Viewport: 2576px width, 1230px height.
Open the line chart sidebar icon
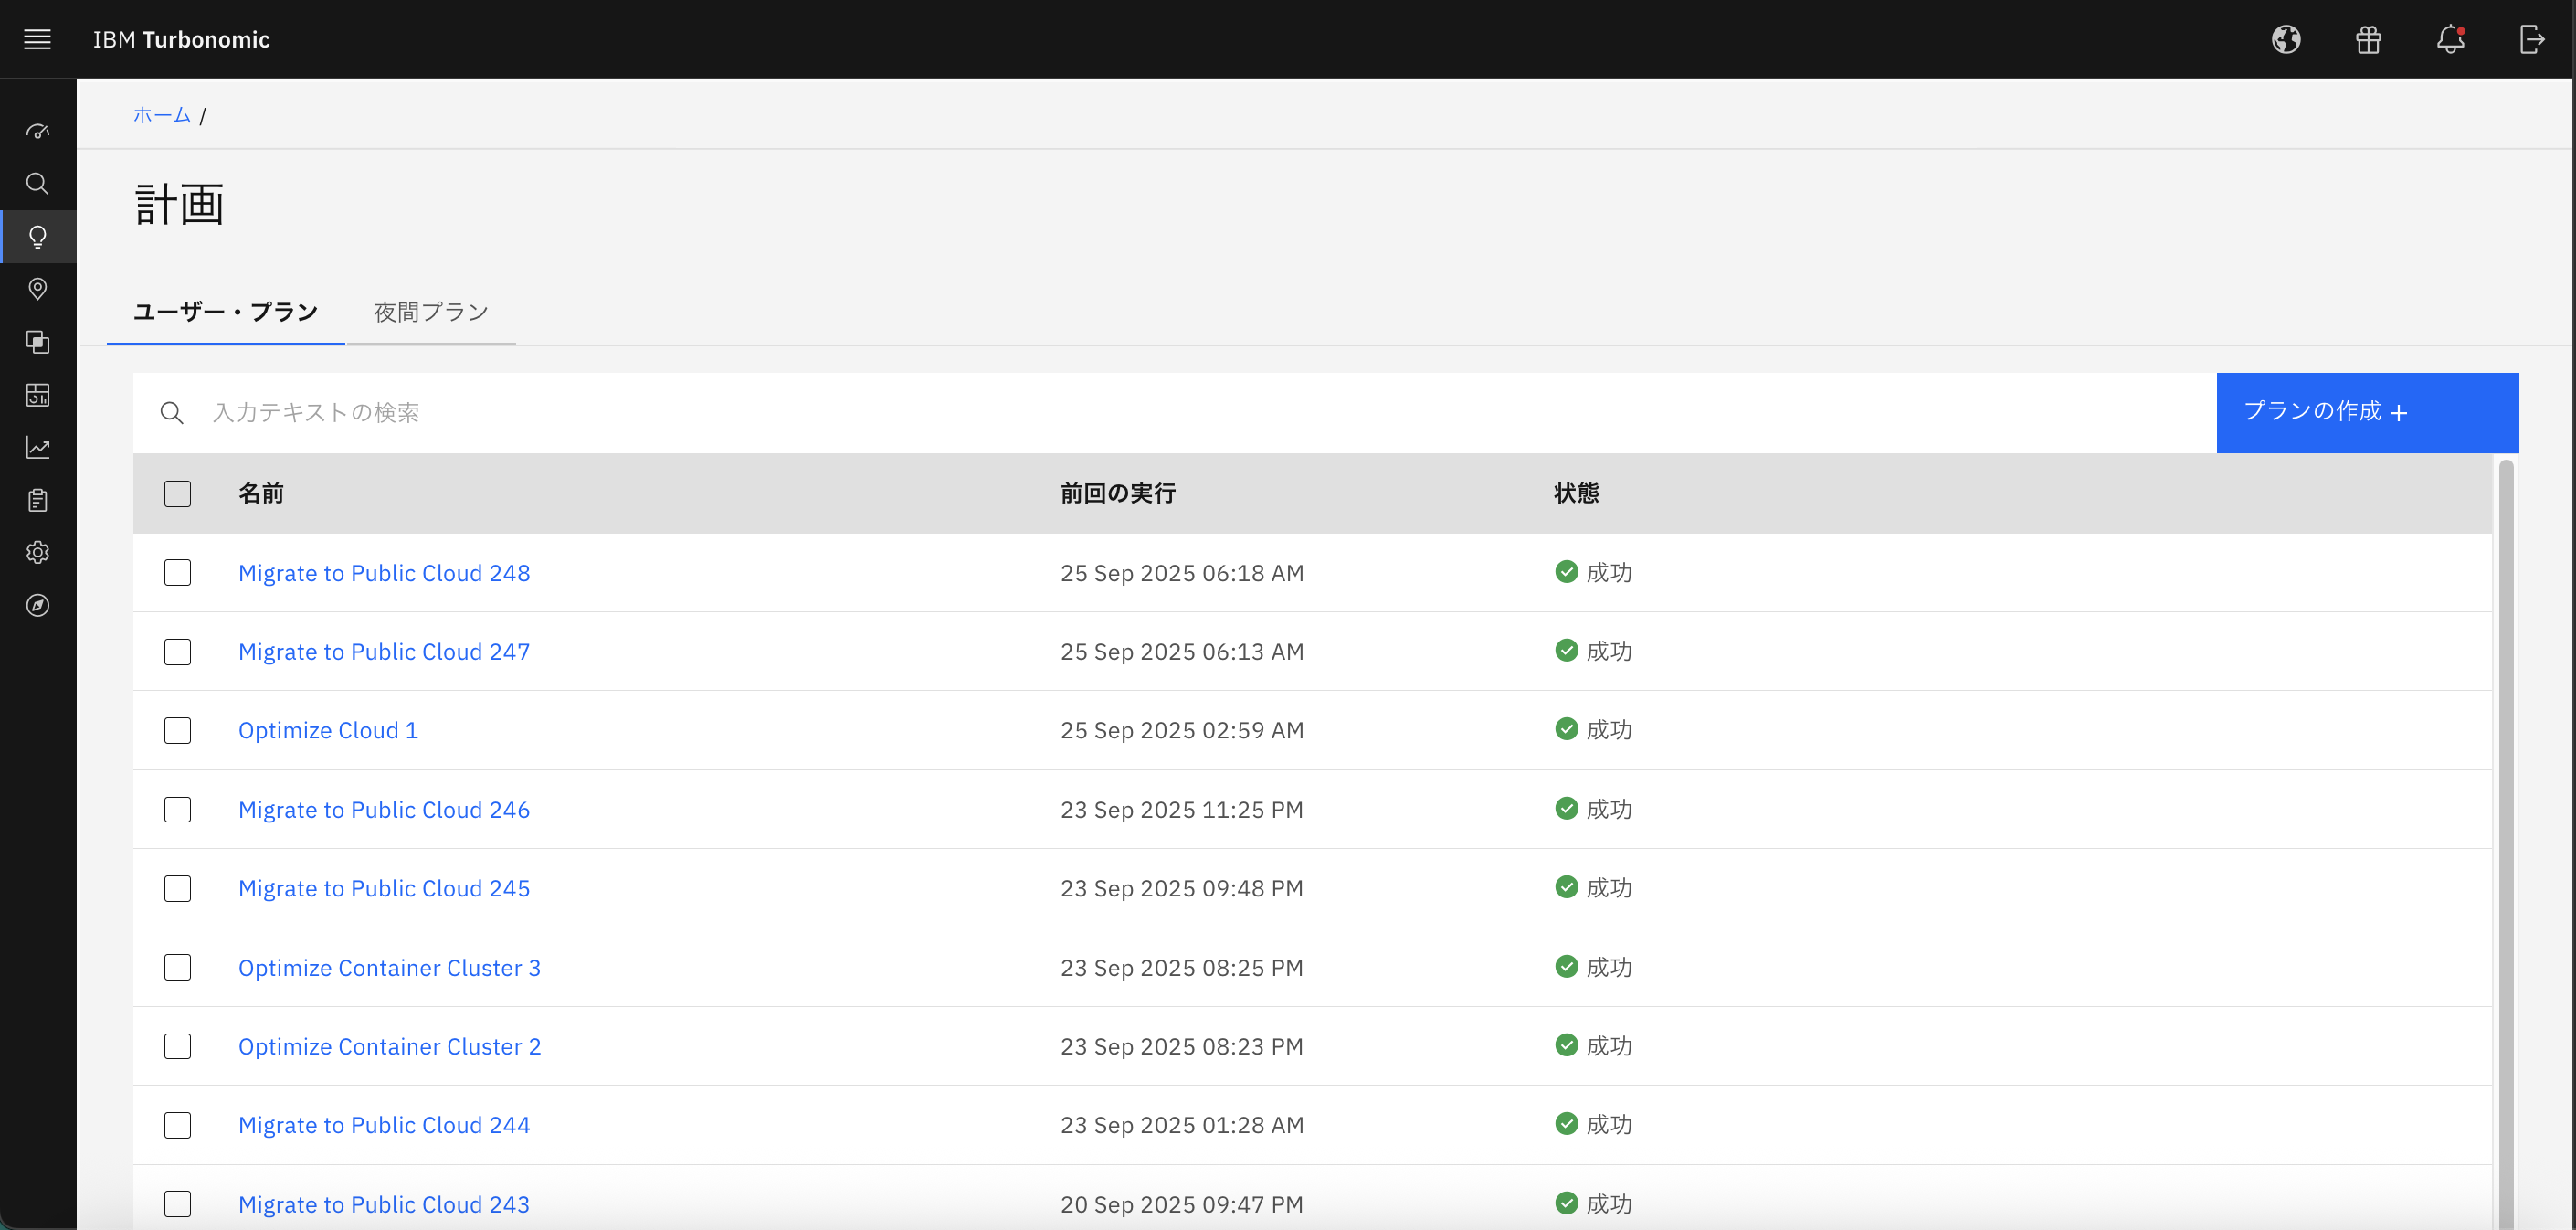pos(37,447)
